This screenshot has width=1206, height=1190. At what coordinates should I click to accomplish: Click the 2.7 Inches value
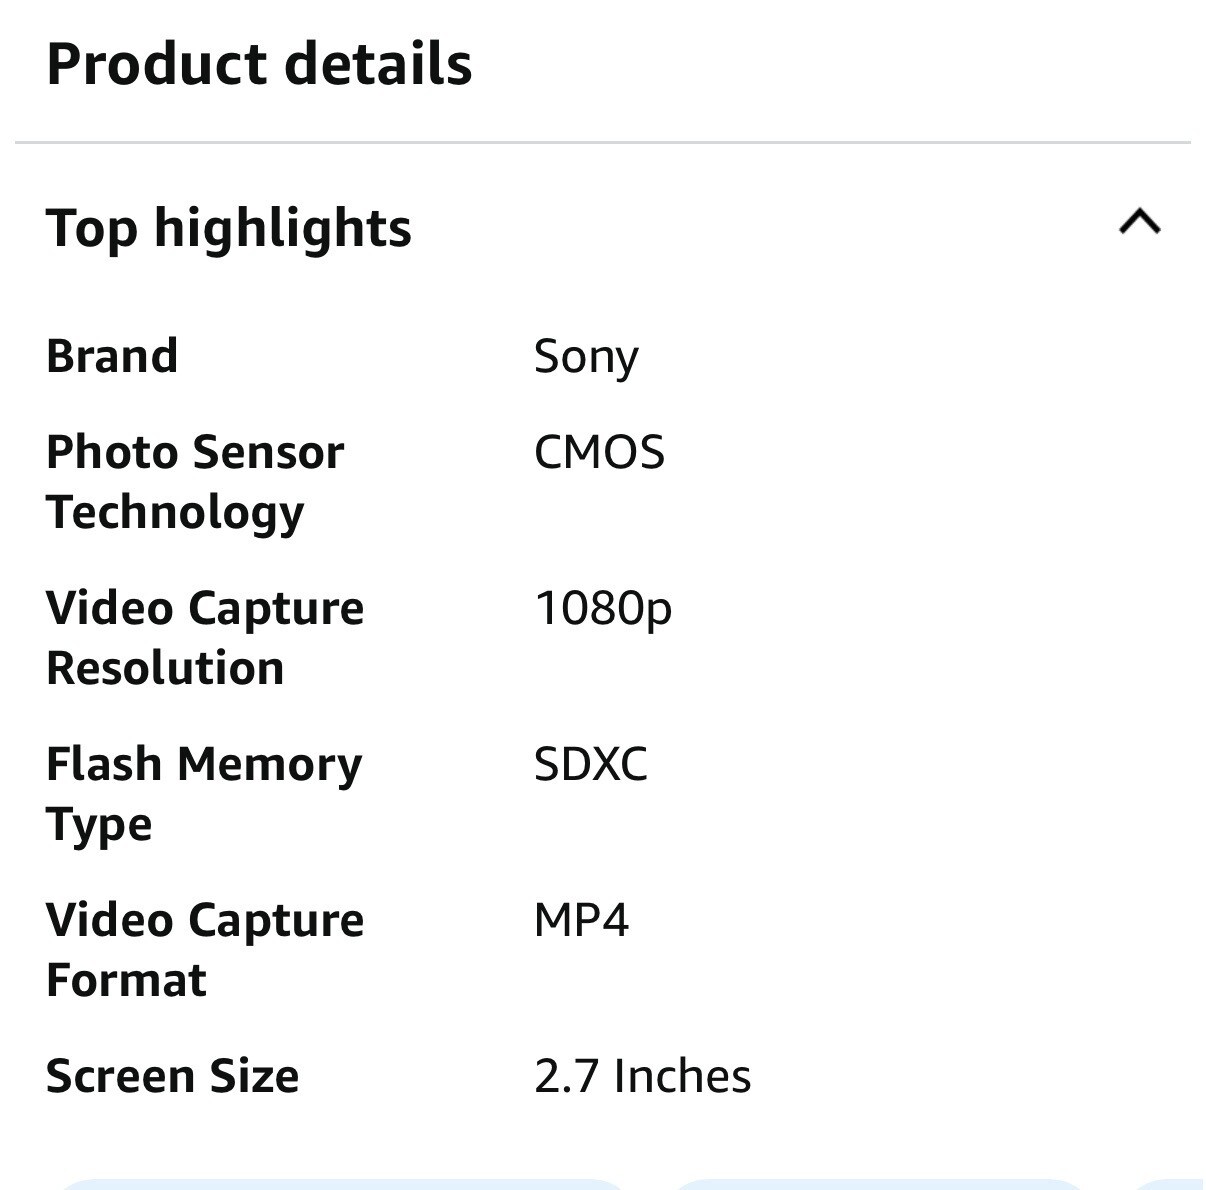(x=642, y=1076)
